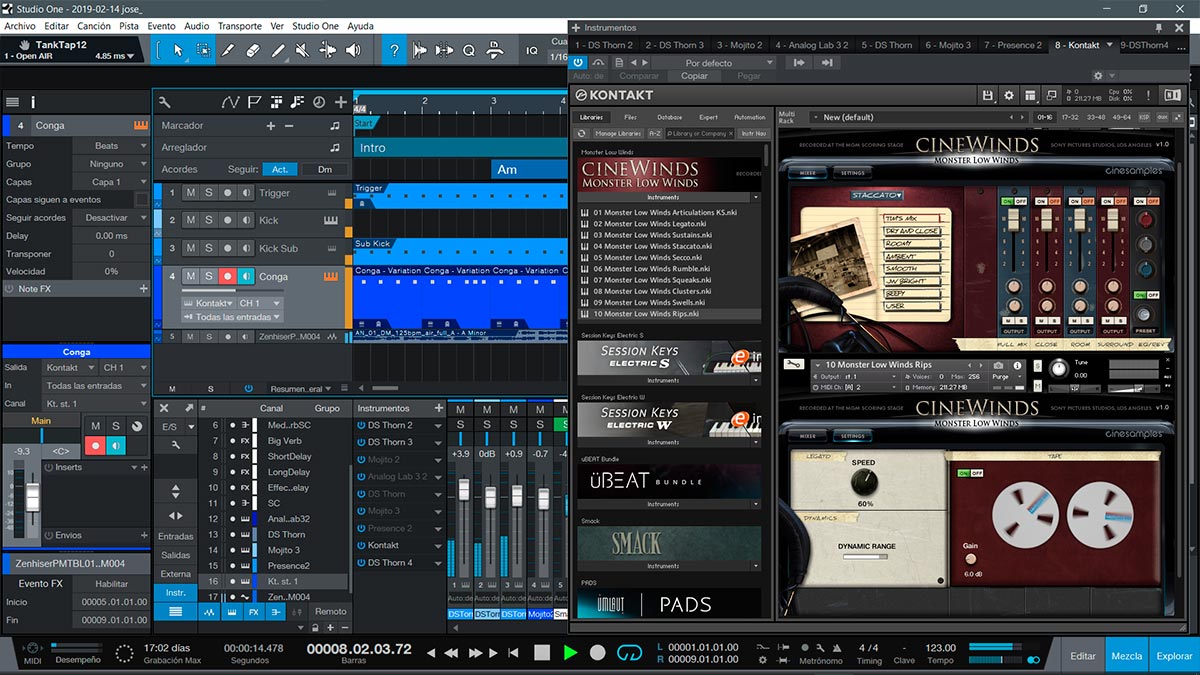
Task: Select the Split tool
Action: tap(228, 50)
